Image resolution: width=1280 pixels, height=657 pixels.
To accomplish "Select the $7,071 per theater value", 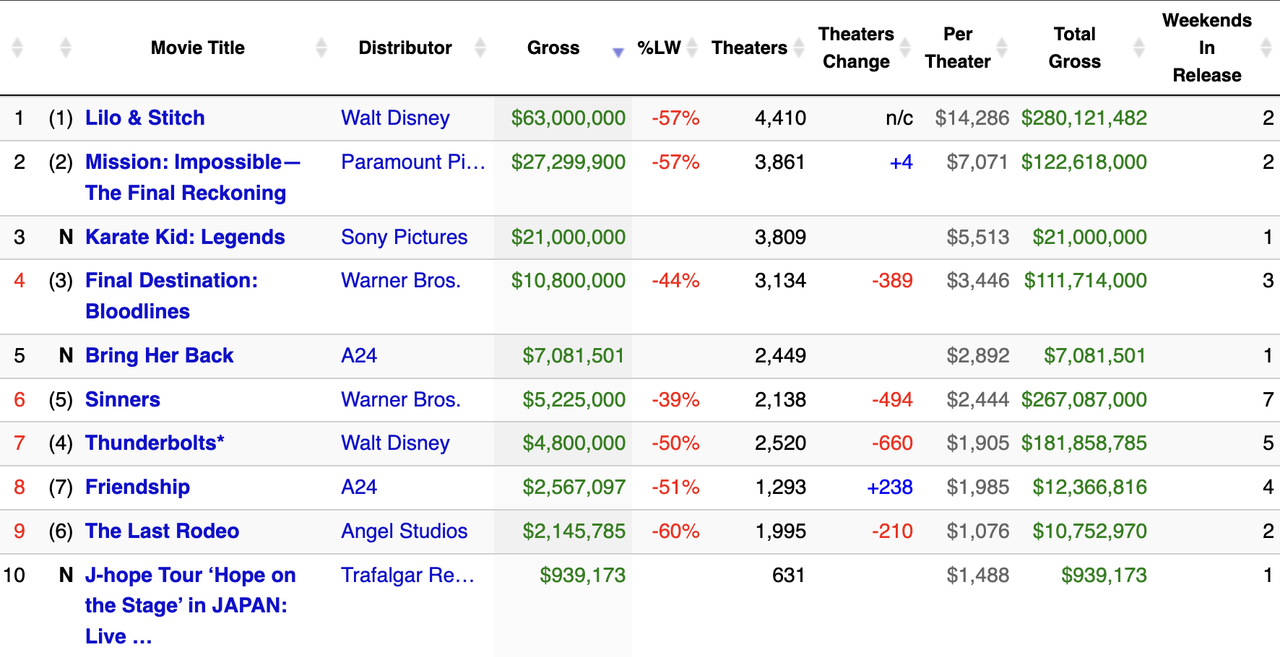I will pos(977,162).
